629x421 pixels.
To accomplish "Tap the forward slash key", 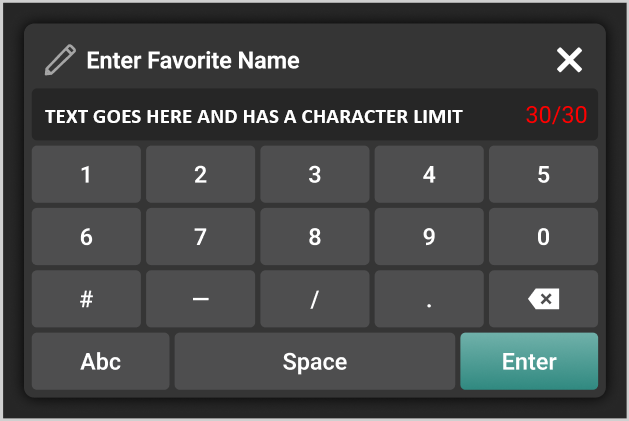I will click(315, 299).
